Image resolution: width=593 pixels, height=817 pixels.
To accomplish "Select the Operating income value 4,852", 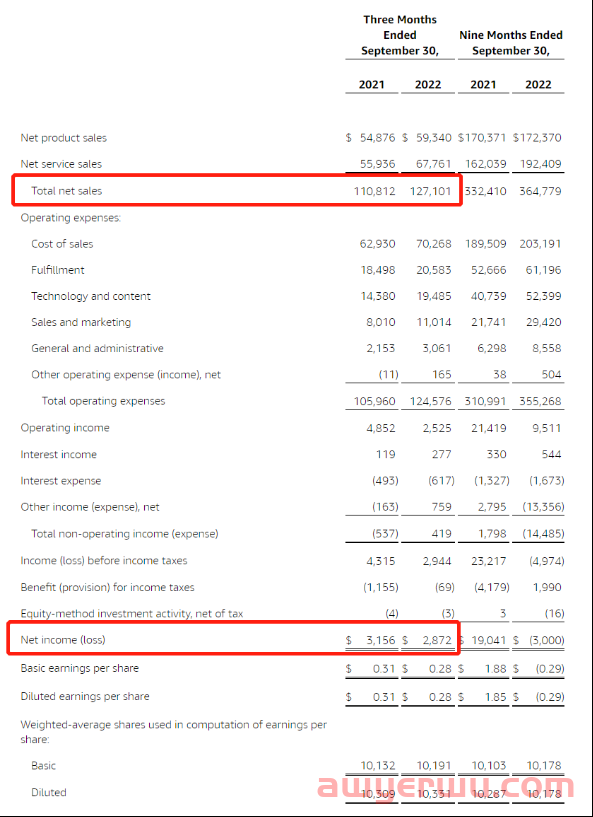I will [380, 428].
